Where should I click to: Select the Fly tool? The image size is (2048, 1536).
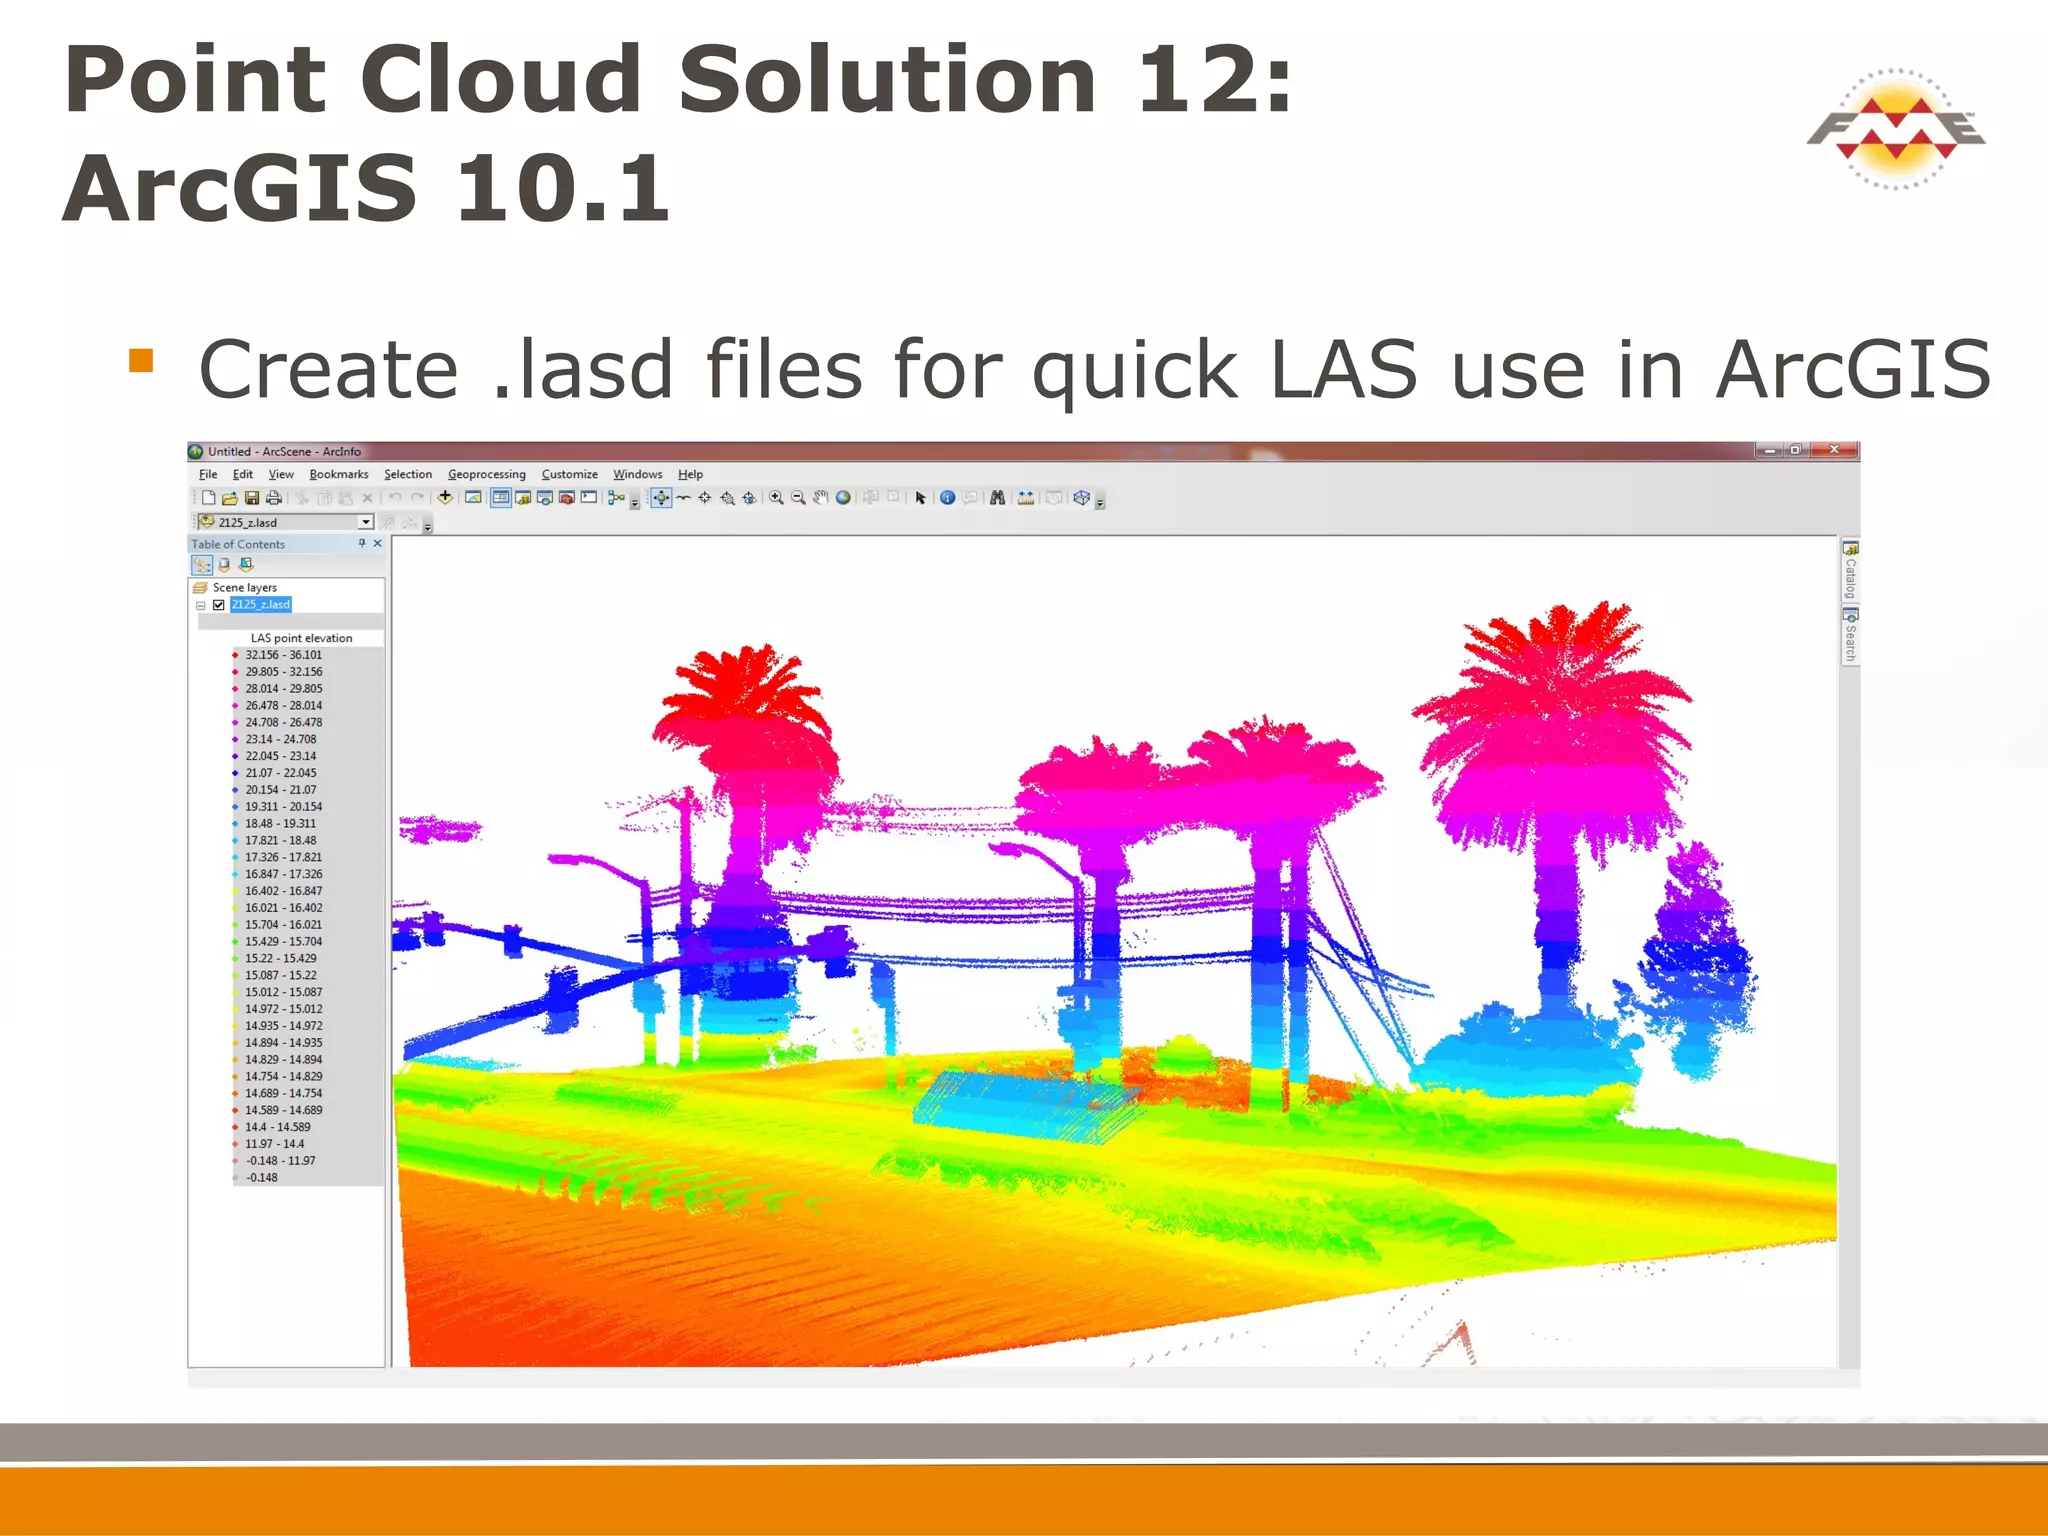click(683, 497)
